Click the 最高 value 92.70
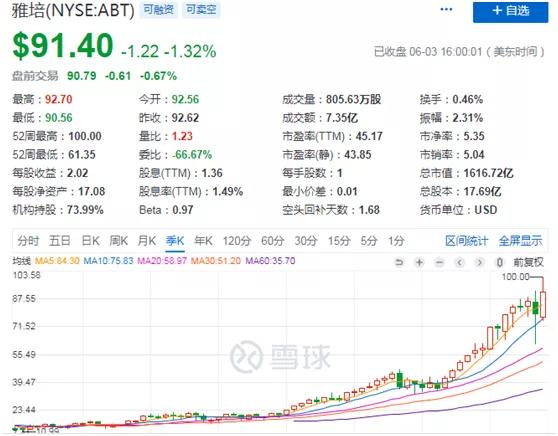The width and height of the screenshot is (558, 436). tap(59, 99)
